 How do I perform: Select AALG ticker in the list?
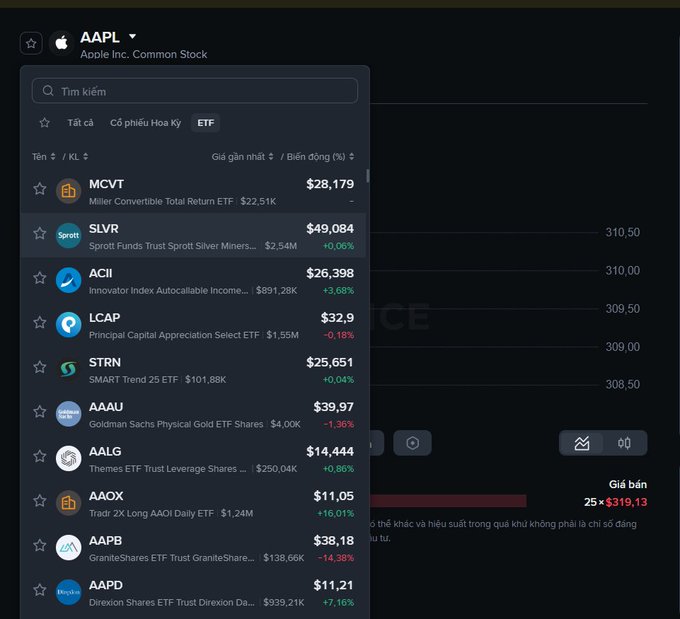point(105,452)
